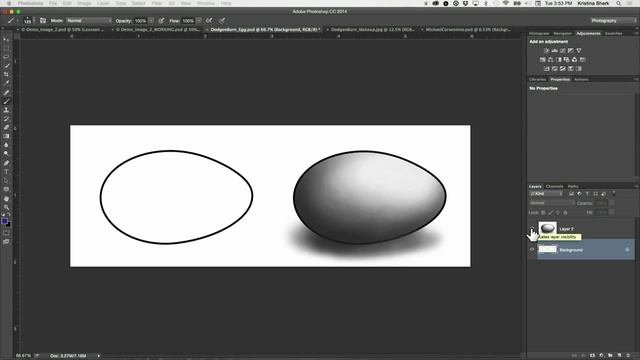Open the Photography workspace switcher dropdown
640x360 pixels.
(x=612, y=20)
